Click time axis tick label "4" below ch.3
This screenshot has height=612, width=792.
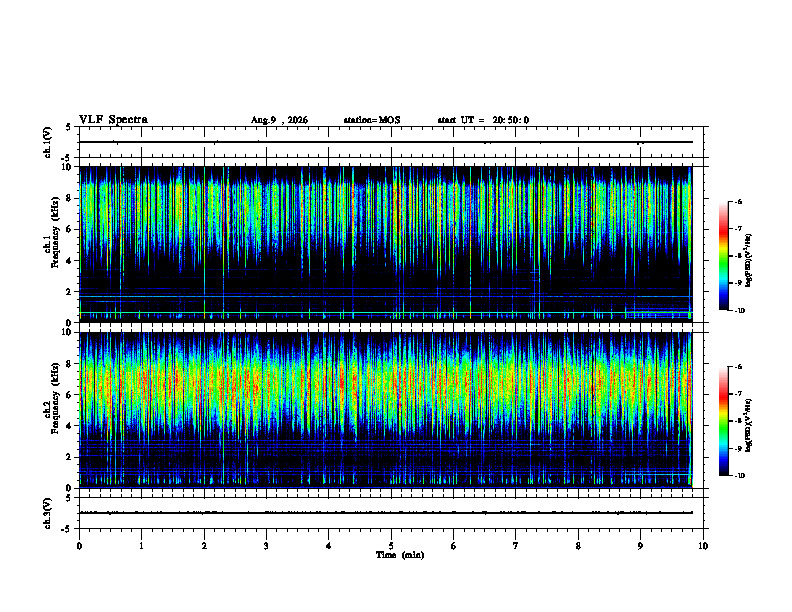329,546
